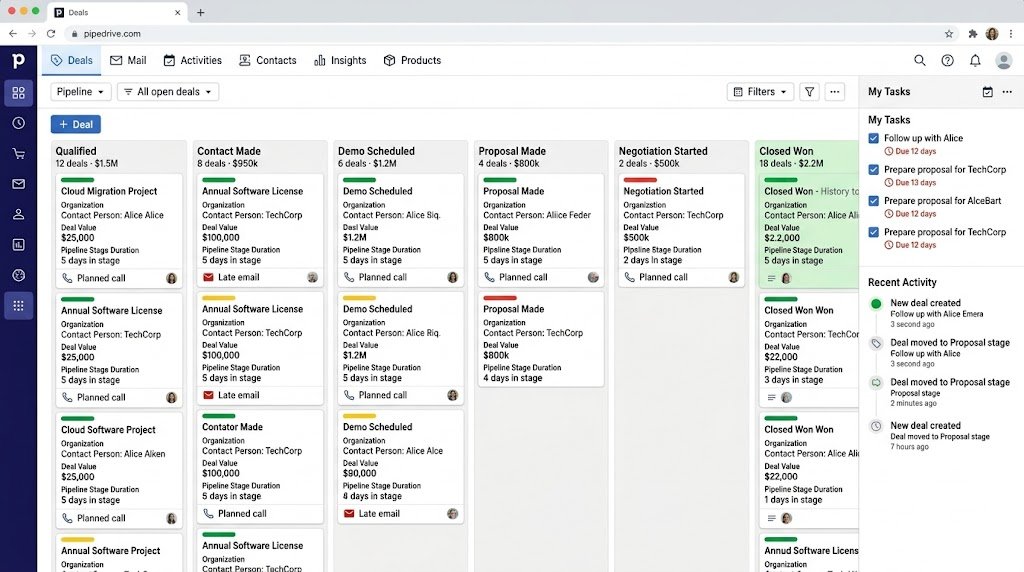Click the blue + Deal button

coord(76,124)
